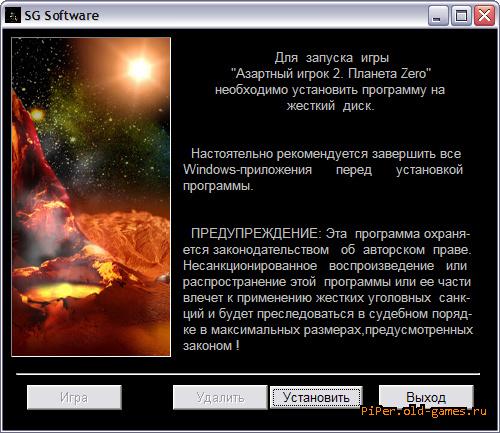Click the "Настоятельно рекомендуется" paragraph

tap(323, 170)
